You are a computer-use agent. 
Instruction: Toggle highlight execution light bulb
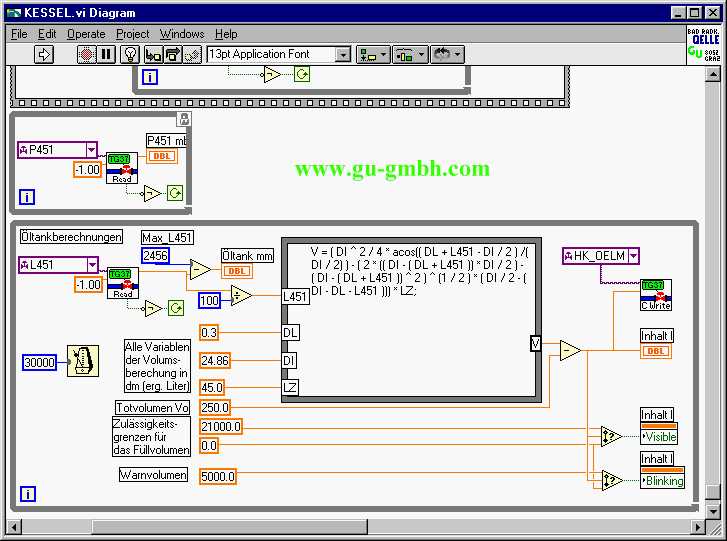(x=130, y=55)
